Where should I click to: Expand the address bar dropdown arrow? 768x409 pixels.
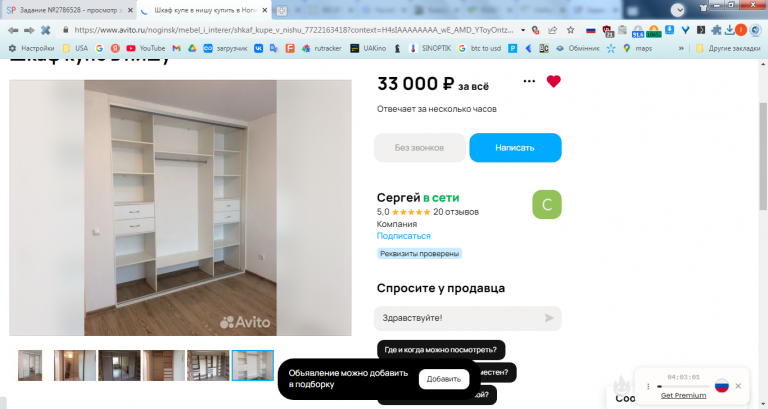(x=523, y=30)
